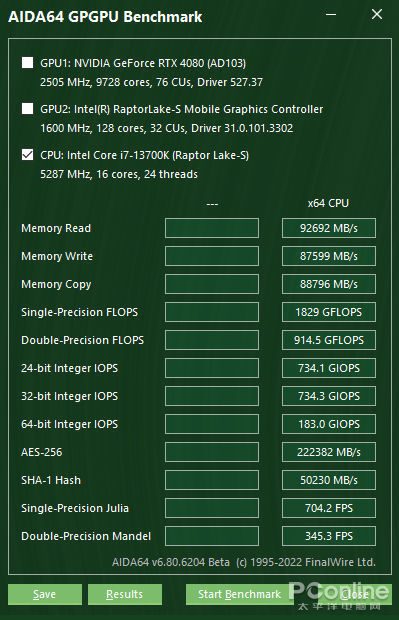Click the empty Double-Precision Mandel result box
The width and height of the screenshot is (399, 620).
(212, 536)
